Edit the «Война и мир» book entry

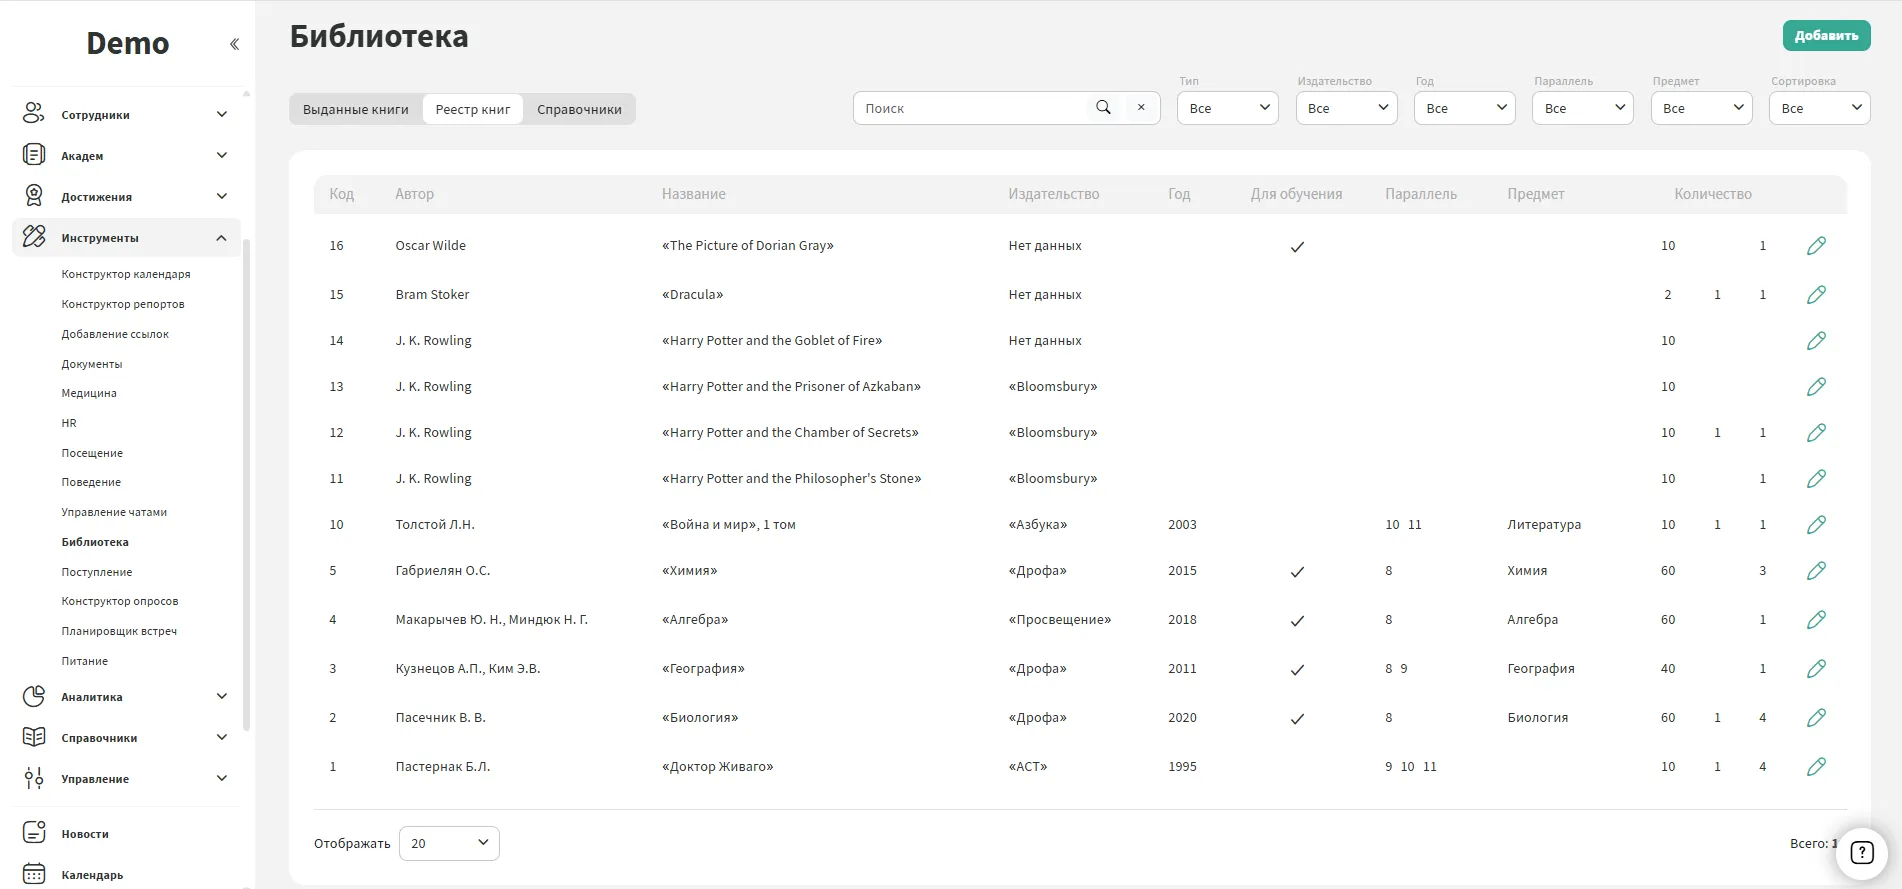click(1816, 525)
